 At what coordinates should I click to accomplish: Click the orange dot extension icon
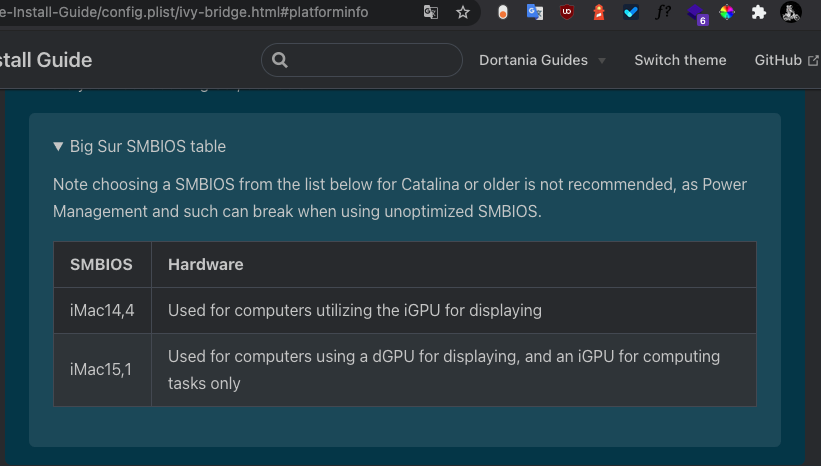(x=503, y=13)
